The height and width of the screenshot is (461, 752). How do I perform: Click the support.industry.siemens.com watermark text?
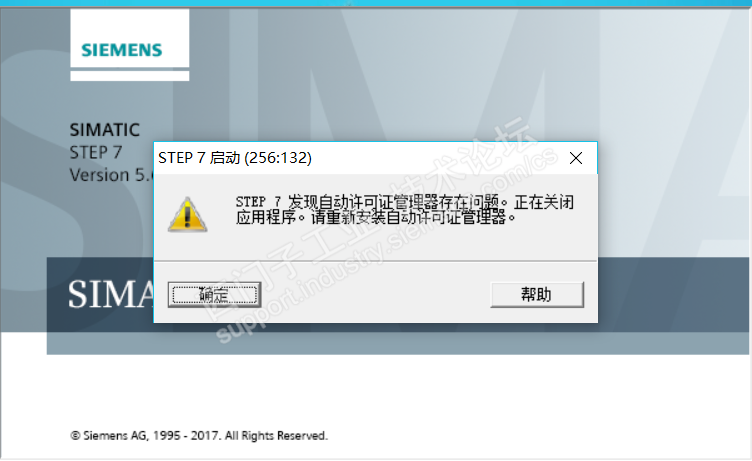click(386, 247)
